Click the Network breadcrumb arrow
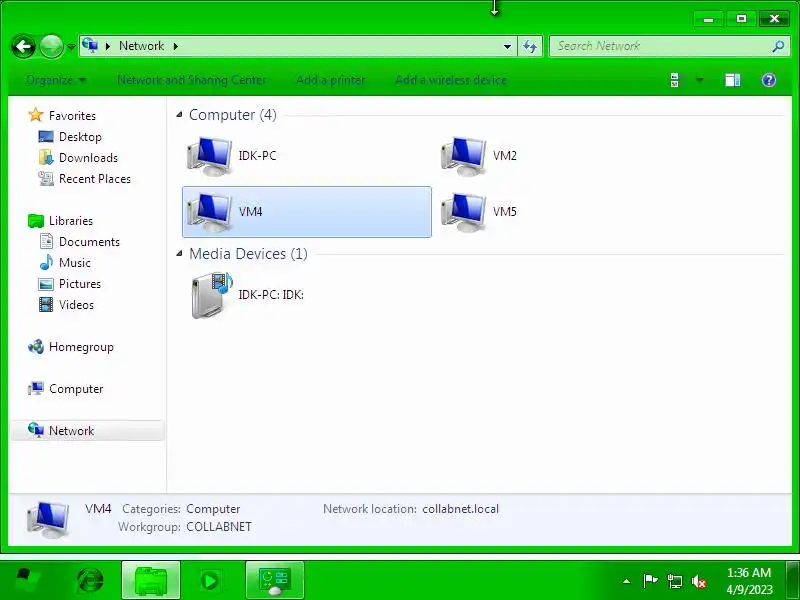The height and width of the screenshot is (600, 800). coord(176,46)
